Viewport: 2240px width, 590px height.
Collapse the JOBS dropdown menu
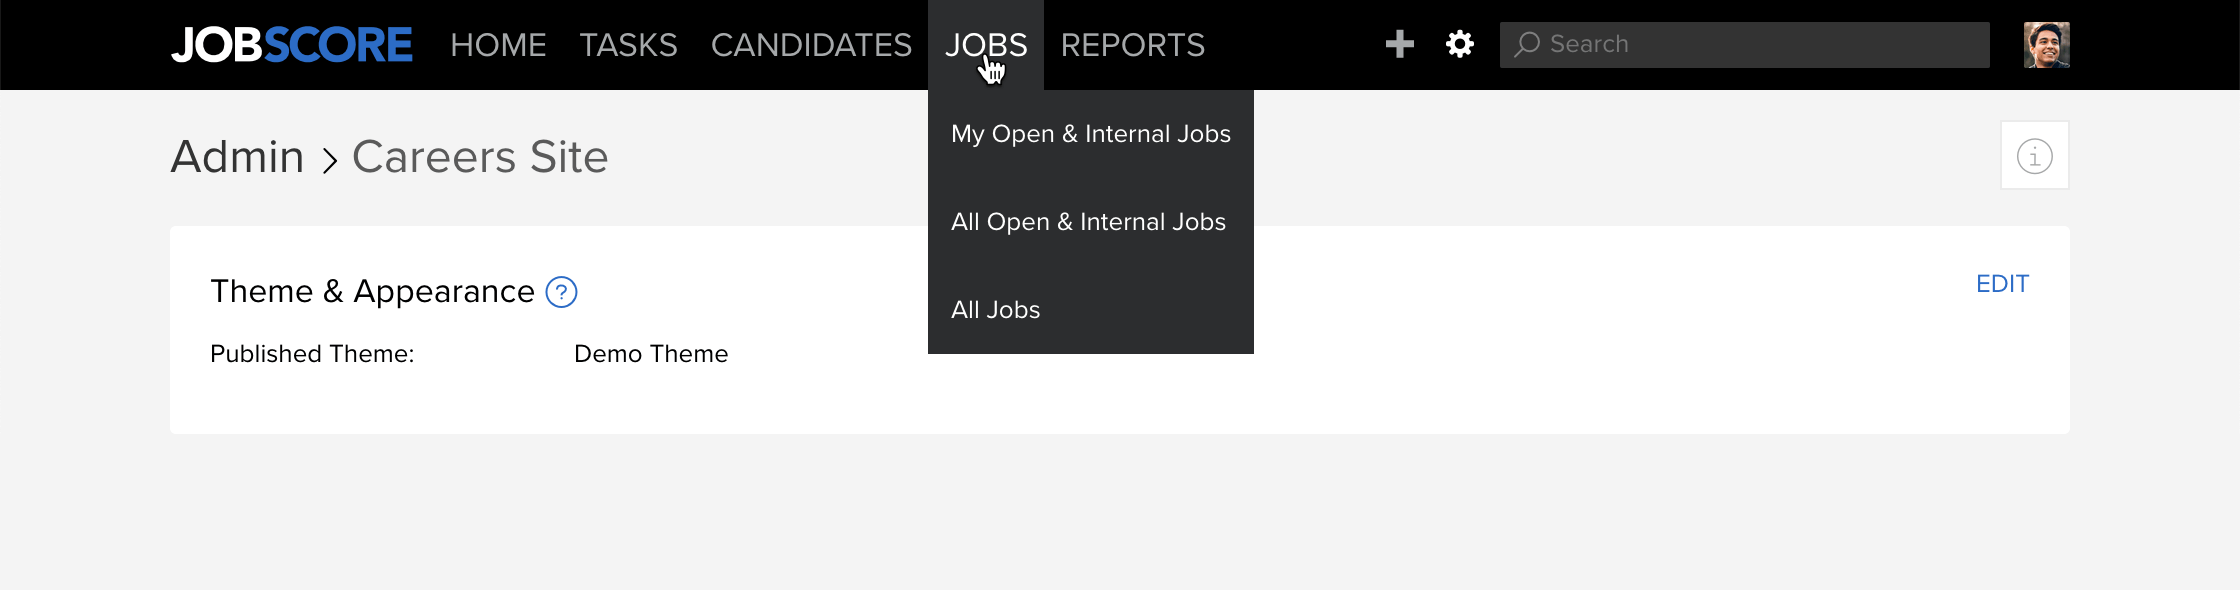tap(986, 45)
